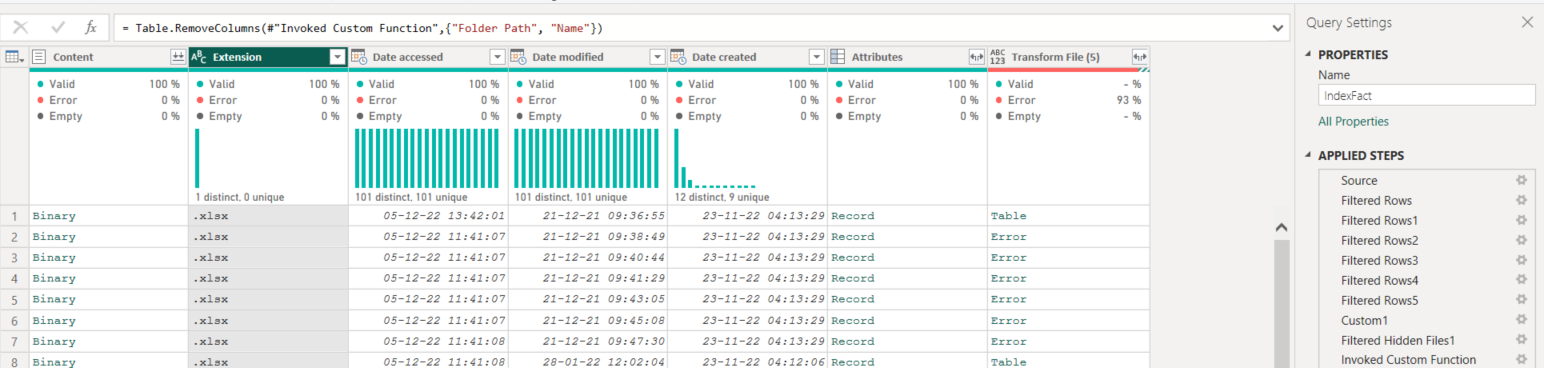Click the Table cell in row 1
1544x368 pixels.
pyautogui.click(x=1068, y=216)
